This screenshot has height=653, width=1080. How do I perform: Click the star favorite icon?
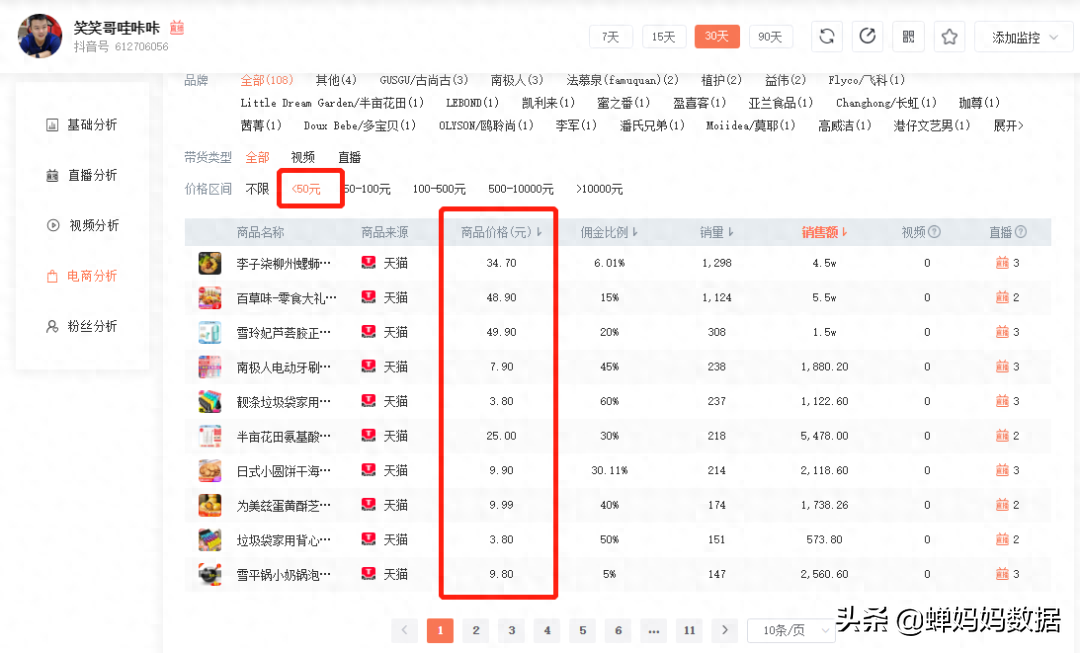click(949, 37)
